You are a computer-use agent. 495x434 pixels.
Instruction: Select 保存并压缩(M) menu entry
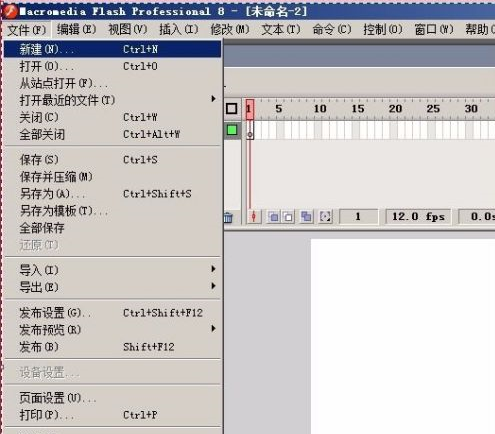(113, 177)
